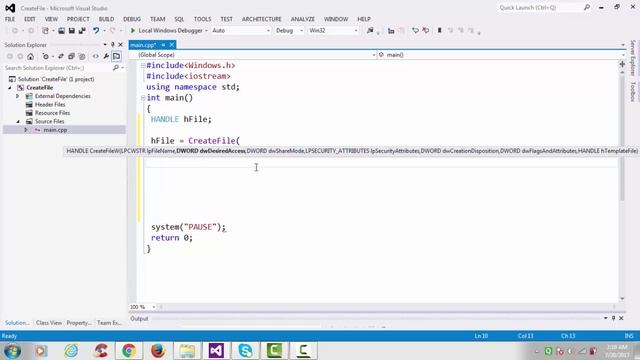Toggle Show All Files in Solution Explorer
Viewport: 640px width, 360px height.
[x=82, y=56]
